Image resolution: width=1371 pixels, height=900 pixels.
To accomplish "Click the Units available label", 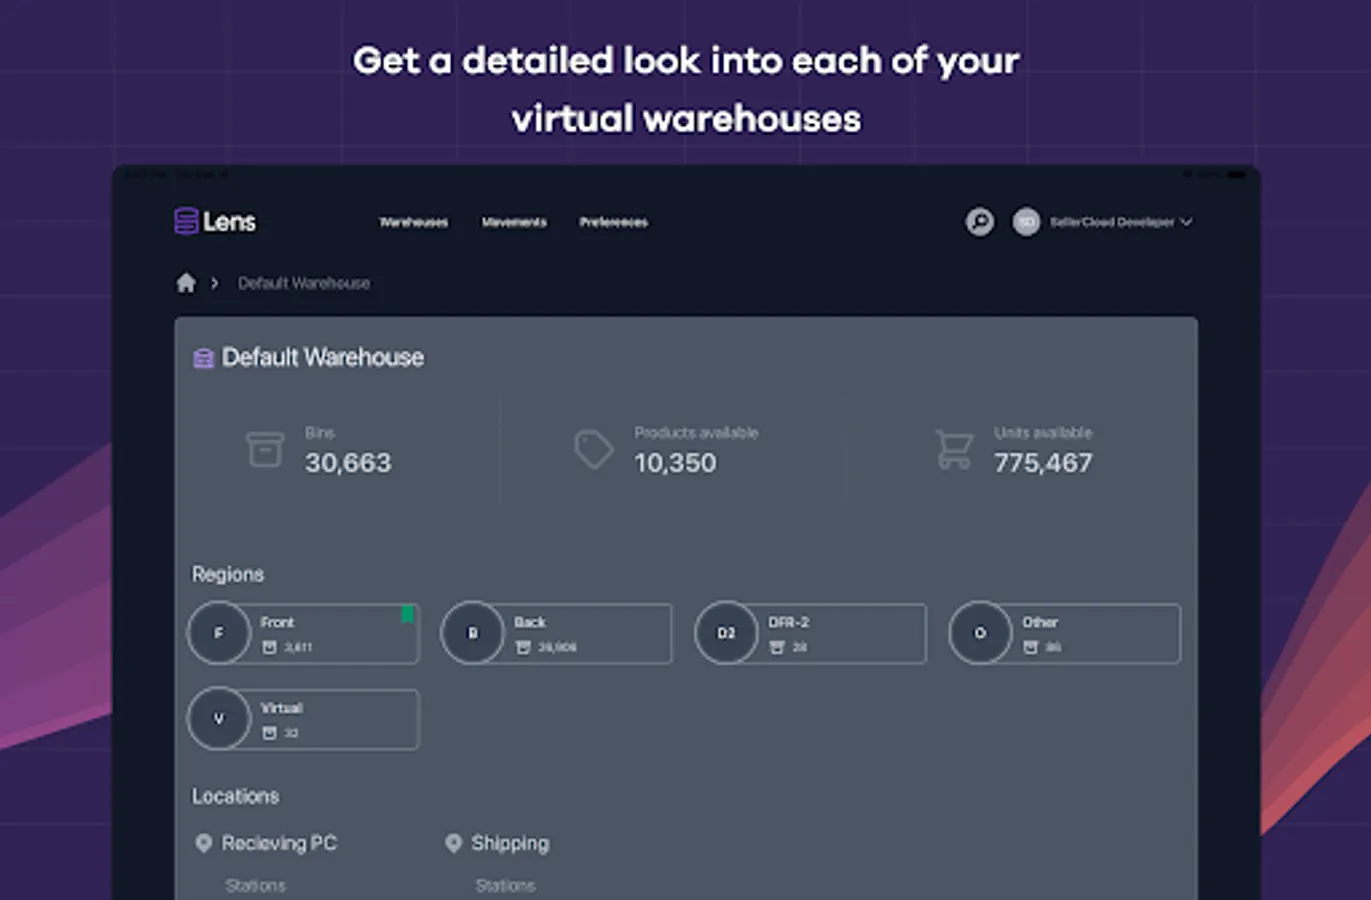I will [1043, 432].
